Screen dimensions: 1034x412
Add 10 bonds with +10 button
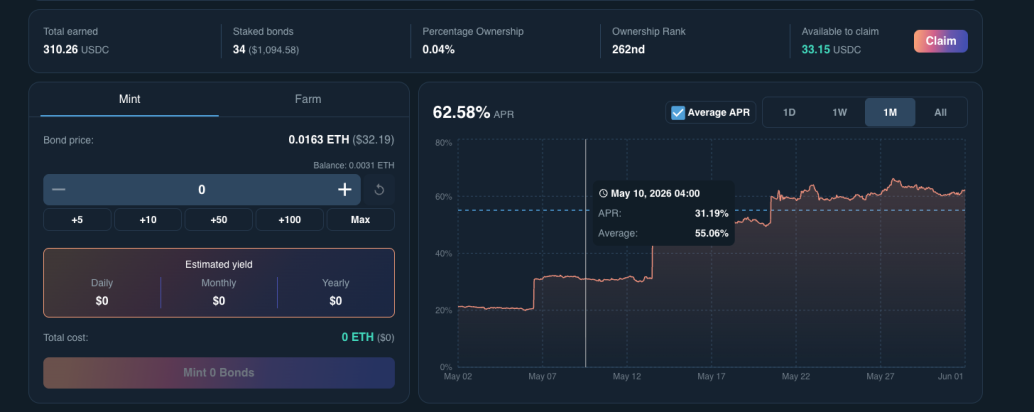(x=148, y=220)
